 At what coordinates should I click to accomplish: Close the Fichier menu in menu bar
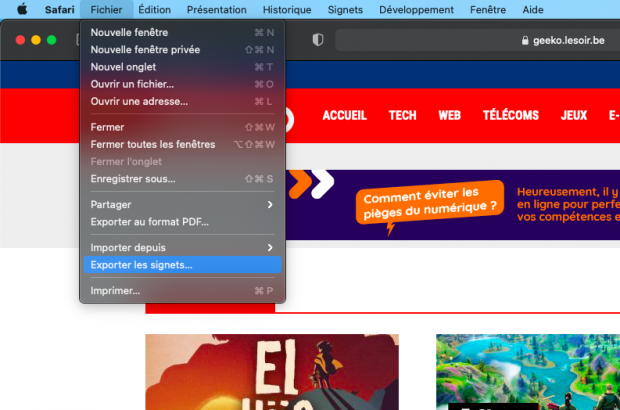[106, 9]
